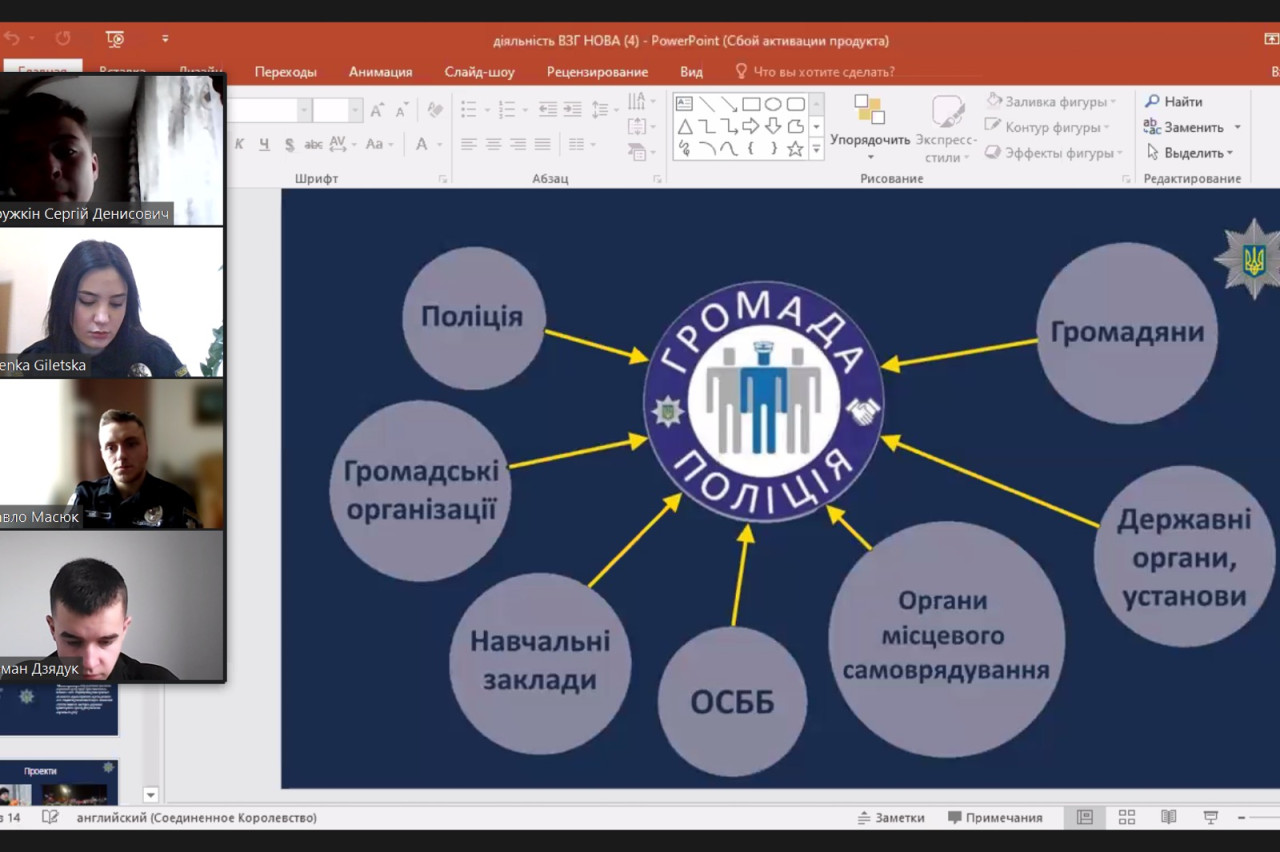Switch to the Вид tab
The height and width of the screenshot is (852, 1280).
click(x=691, y=72)
